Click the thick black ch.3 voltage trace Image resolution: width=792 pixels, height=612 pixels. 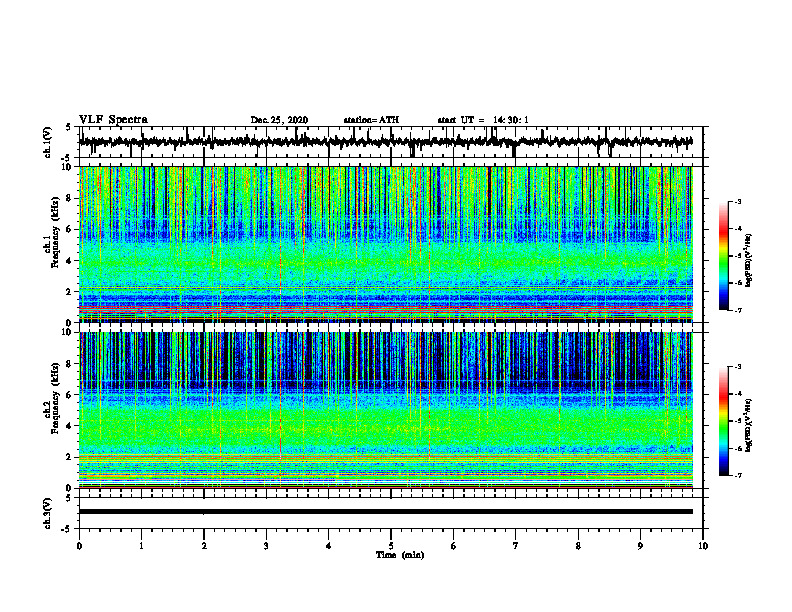click(x=386, y=512)
